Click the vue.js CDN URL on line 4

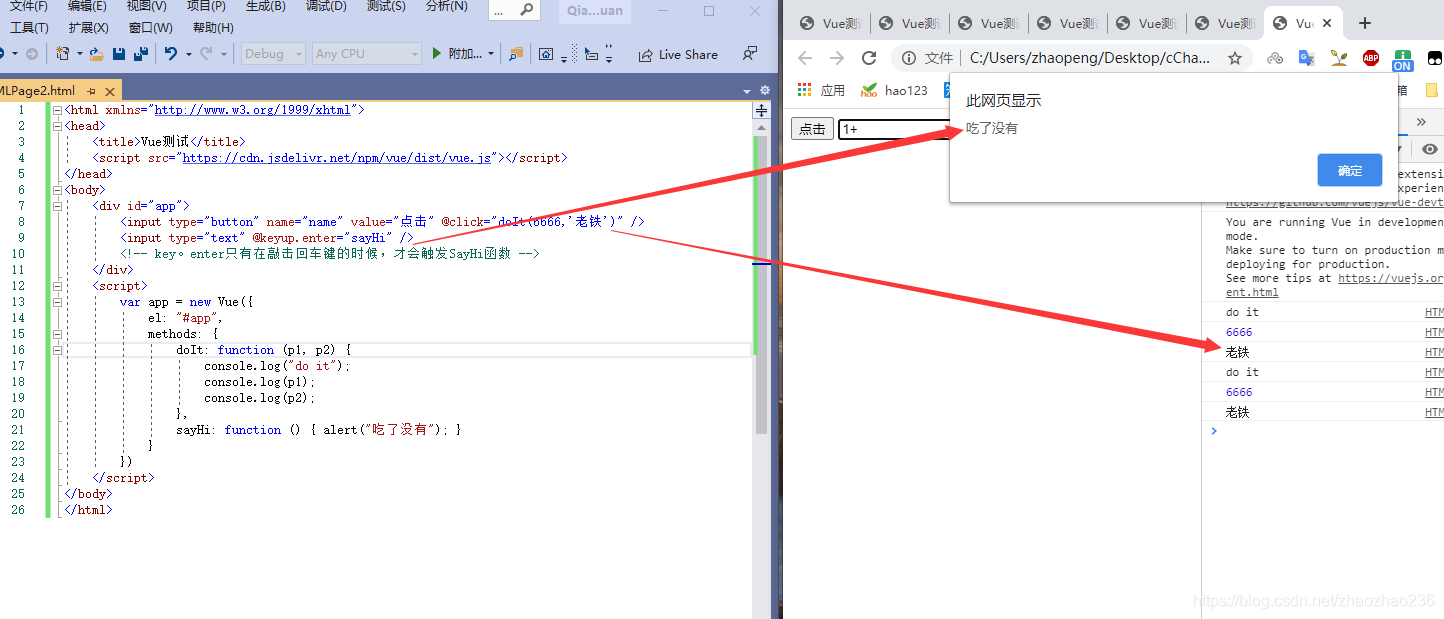coord(338,158)
